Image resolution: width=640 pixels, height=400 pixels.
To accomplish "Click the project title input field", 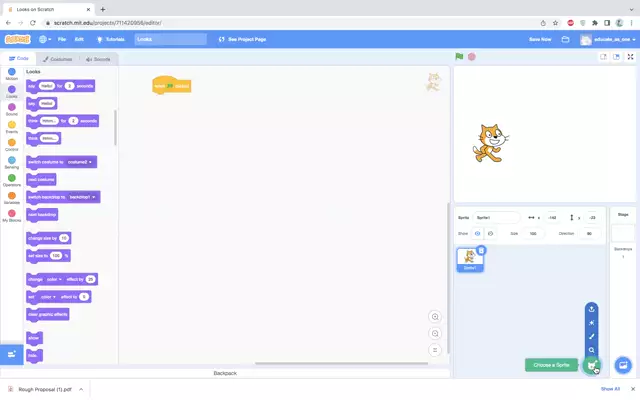I will 171,39.
